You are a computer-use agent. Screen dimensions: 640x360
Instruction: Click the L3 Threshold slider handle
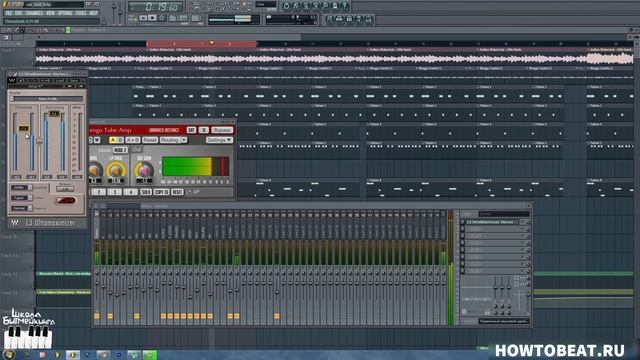pyautogui.click(x=24, y=128)
